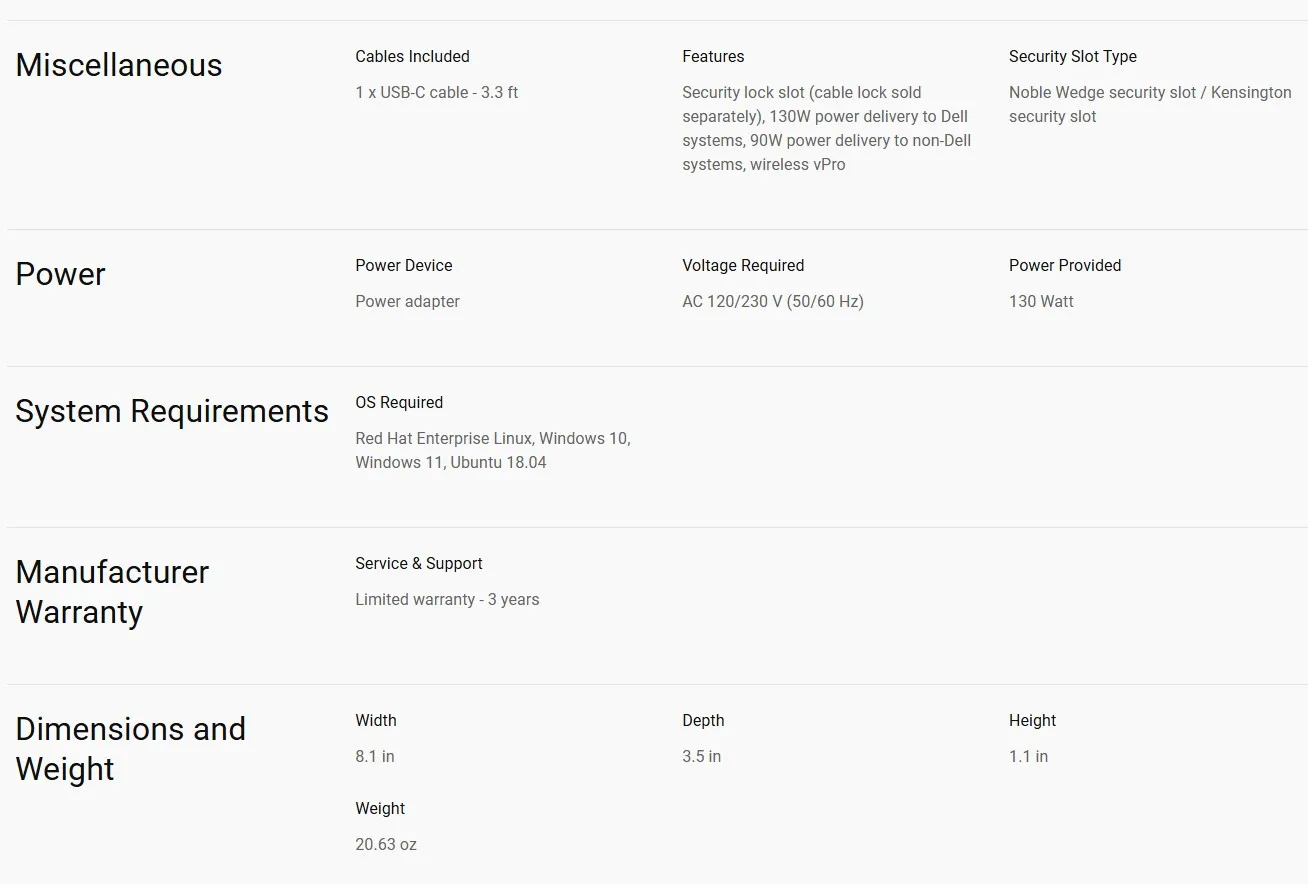Click the Power Device label
Image resolution: width=1308 pixels, height=895 pixels.
[403, 266]
